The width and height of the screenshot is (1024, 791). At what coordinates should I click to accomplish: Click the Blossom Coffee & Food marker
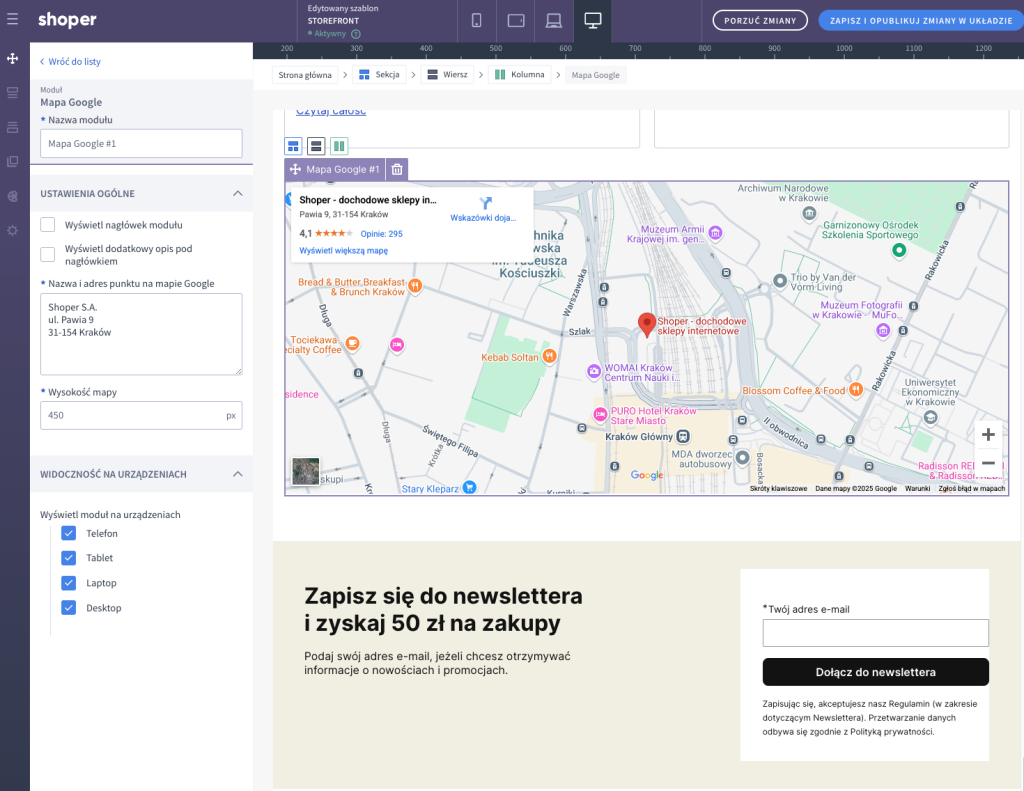point(856,390)
